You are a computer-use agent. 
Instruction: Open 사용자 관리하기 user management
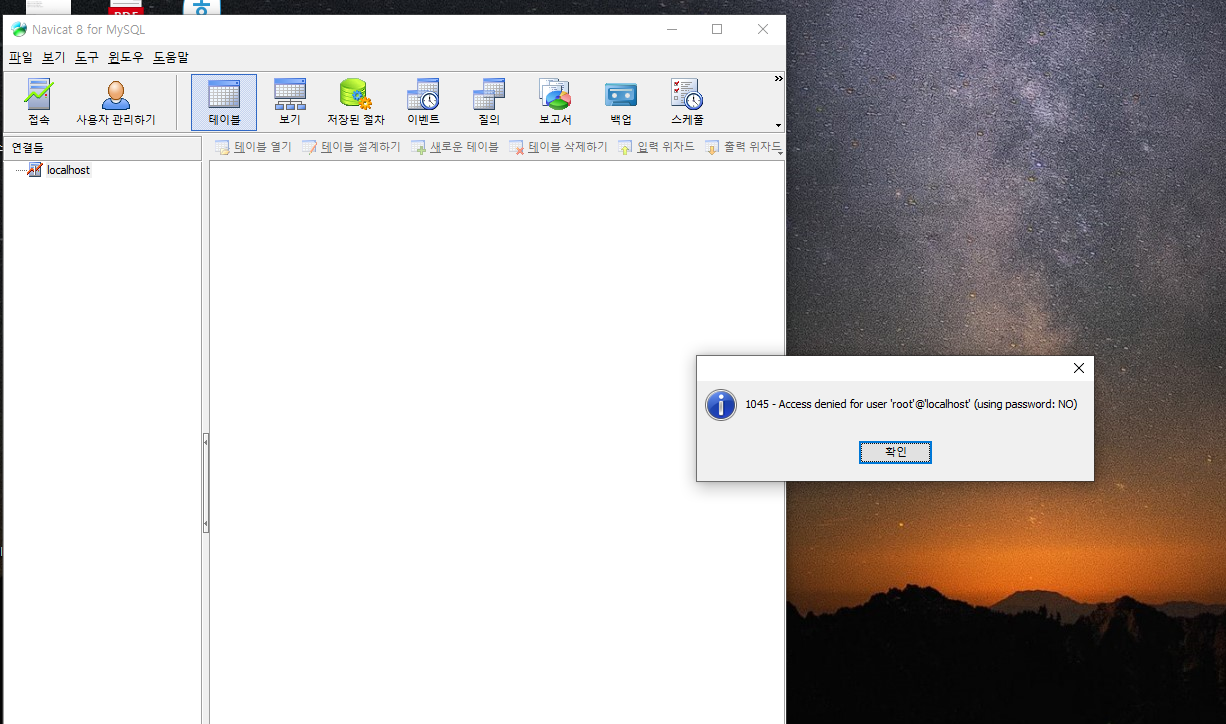pyautogui.click(x=116, y=102)
